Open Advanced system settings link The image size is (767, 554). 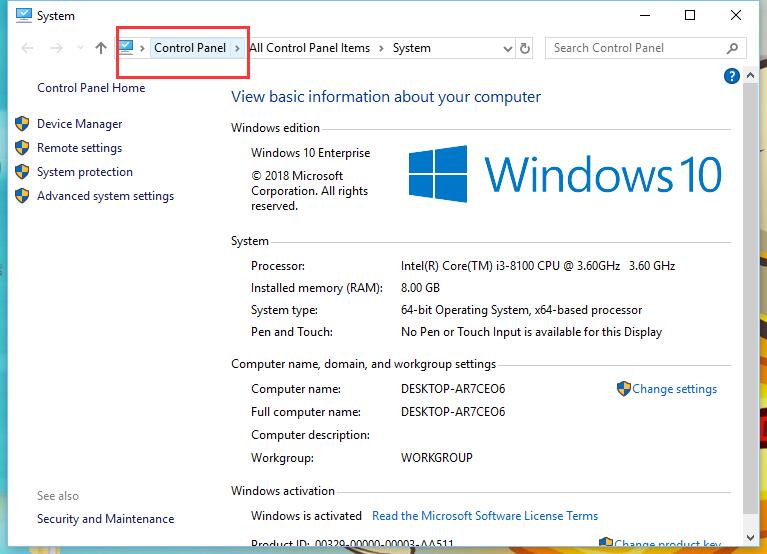106,196
